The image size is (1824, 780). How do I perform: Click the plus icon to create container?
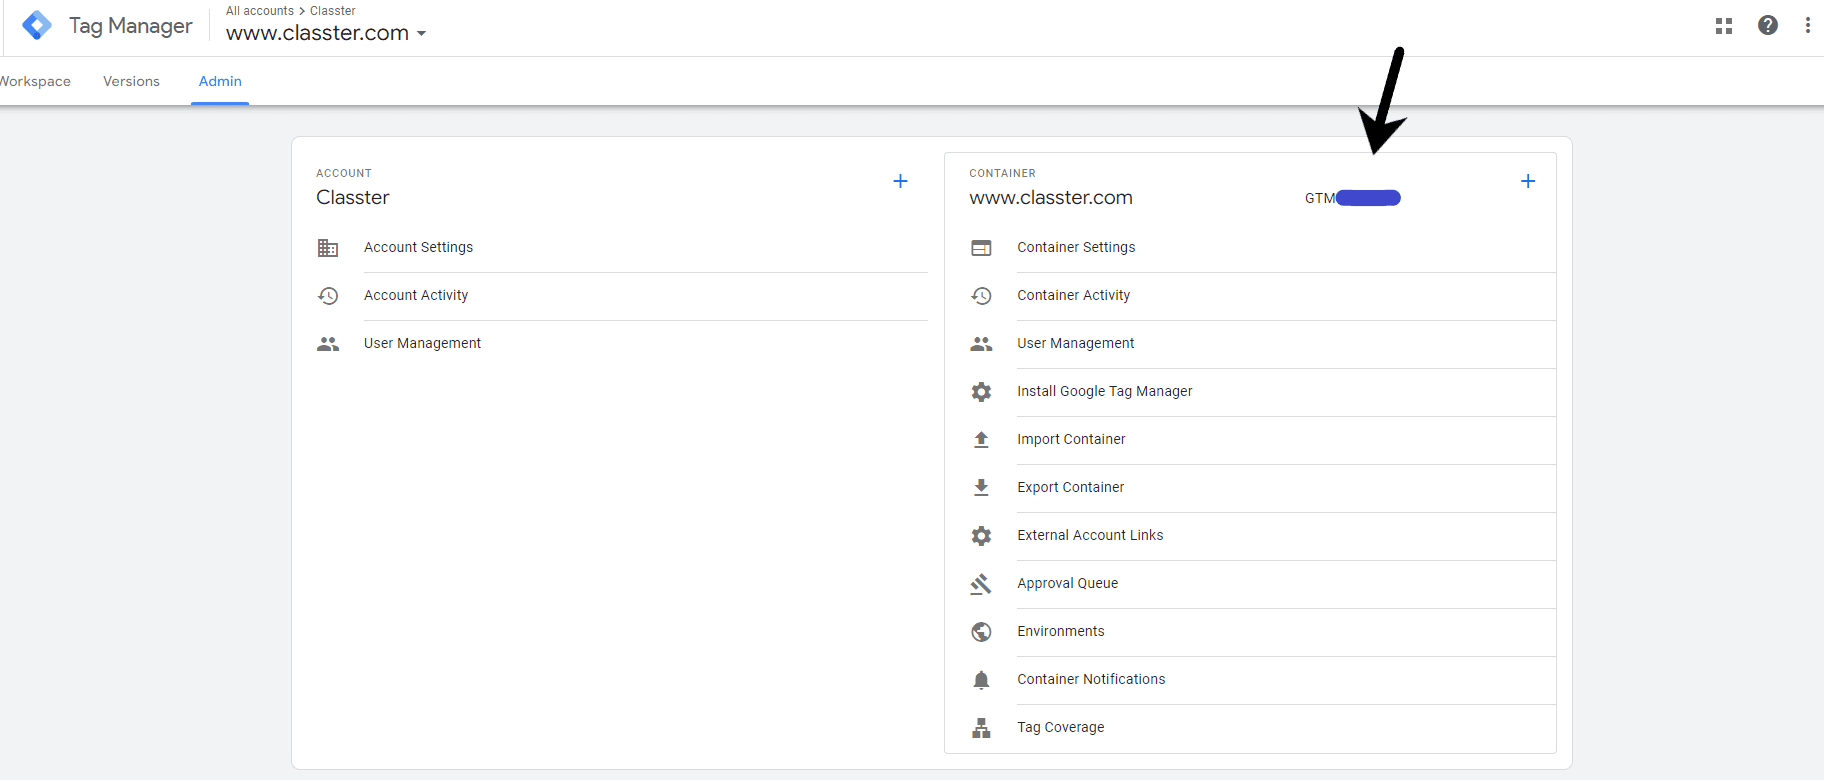(1528, 181)
